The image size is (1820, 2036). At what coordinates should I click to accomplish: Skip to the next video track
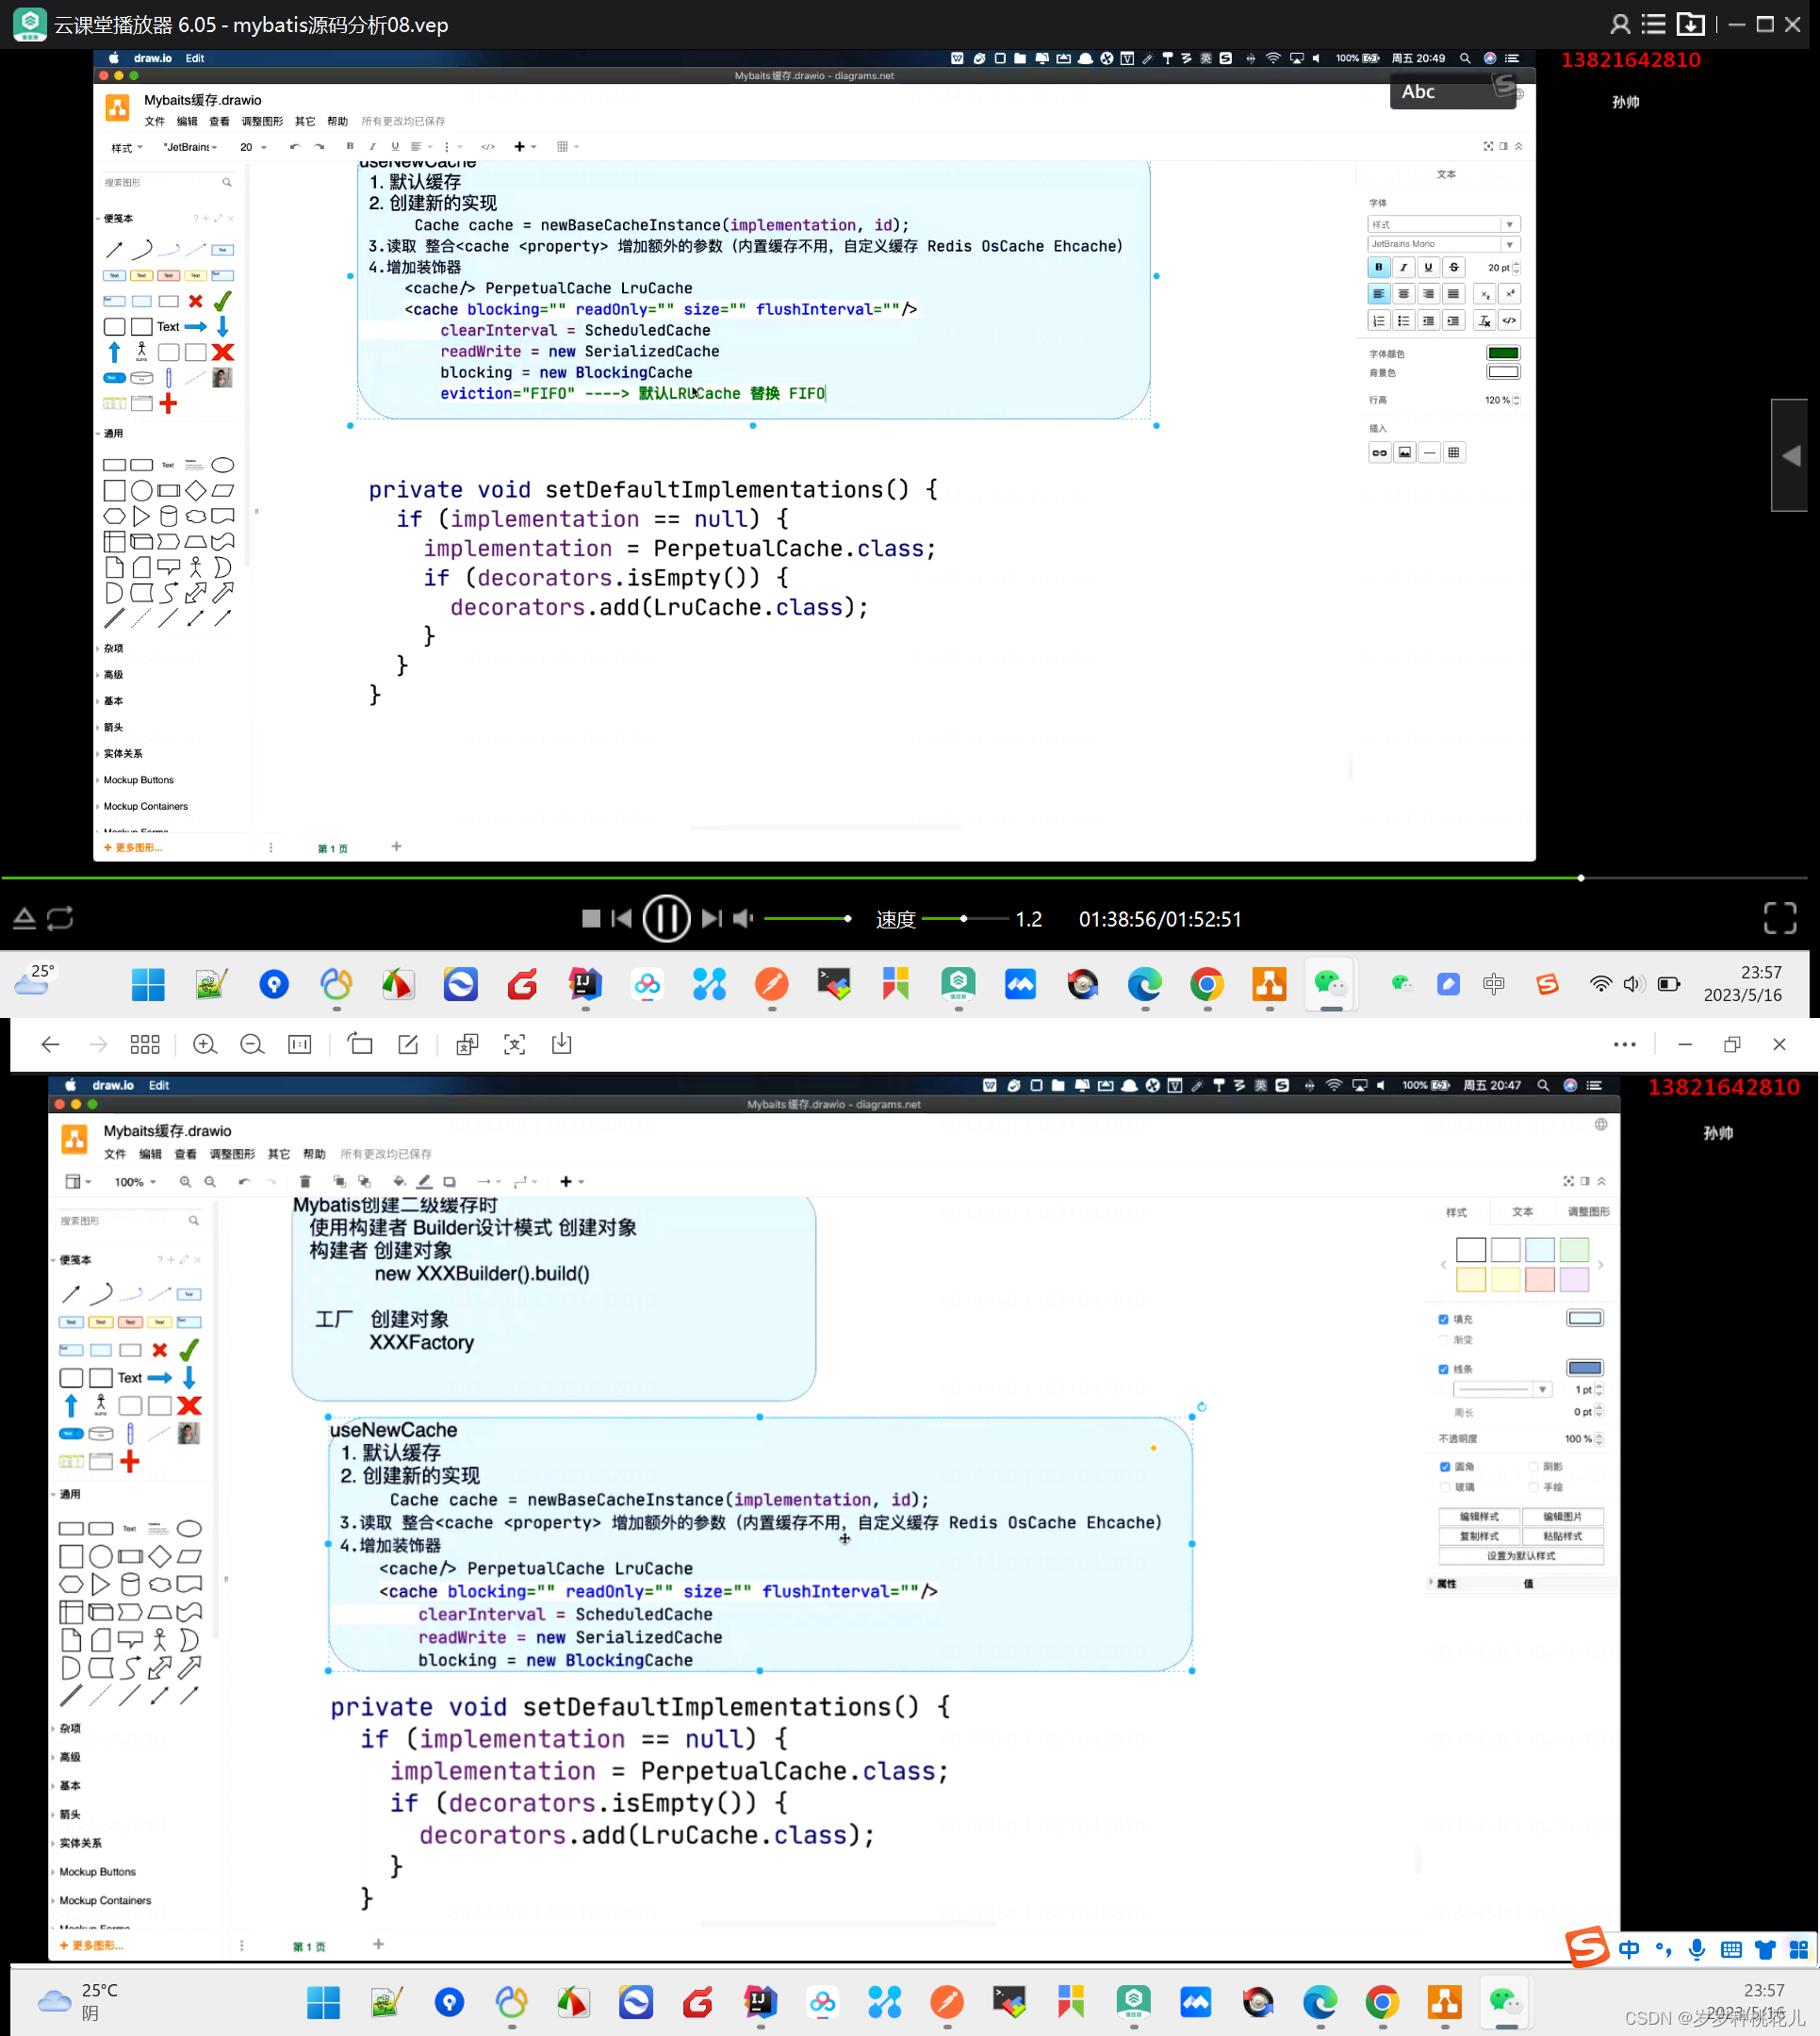711,918
